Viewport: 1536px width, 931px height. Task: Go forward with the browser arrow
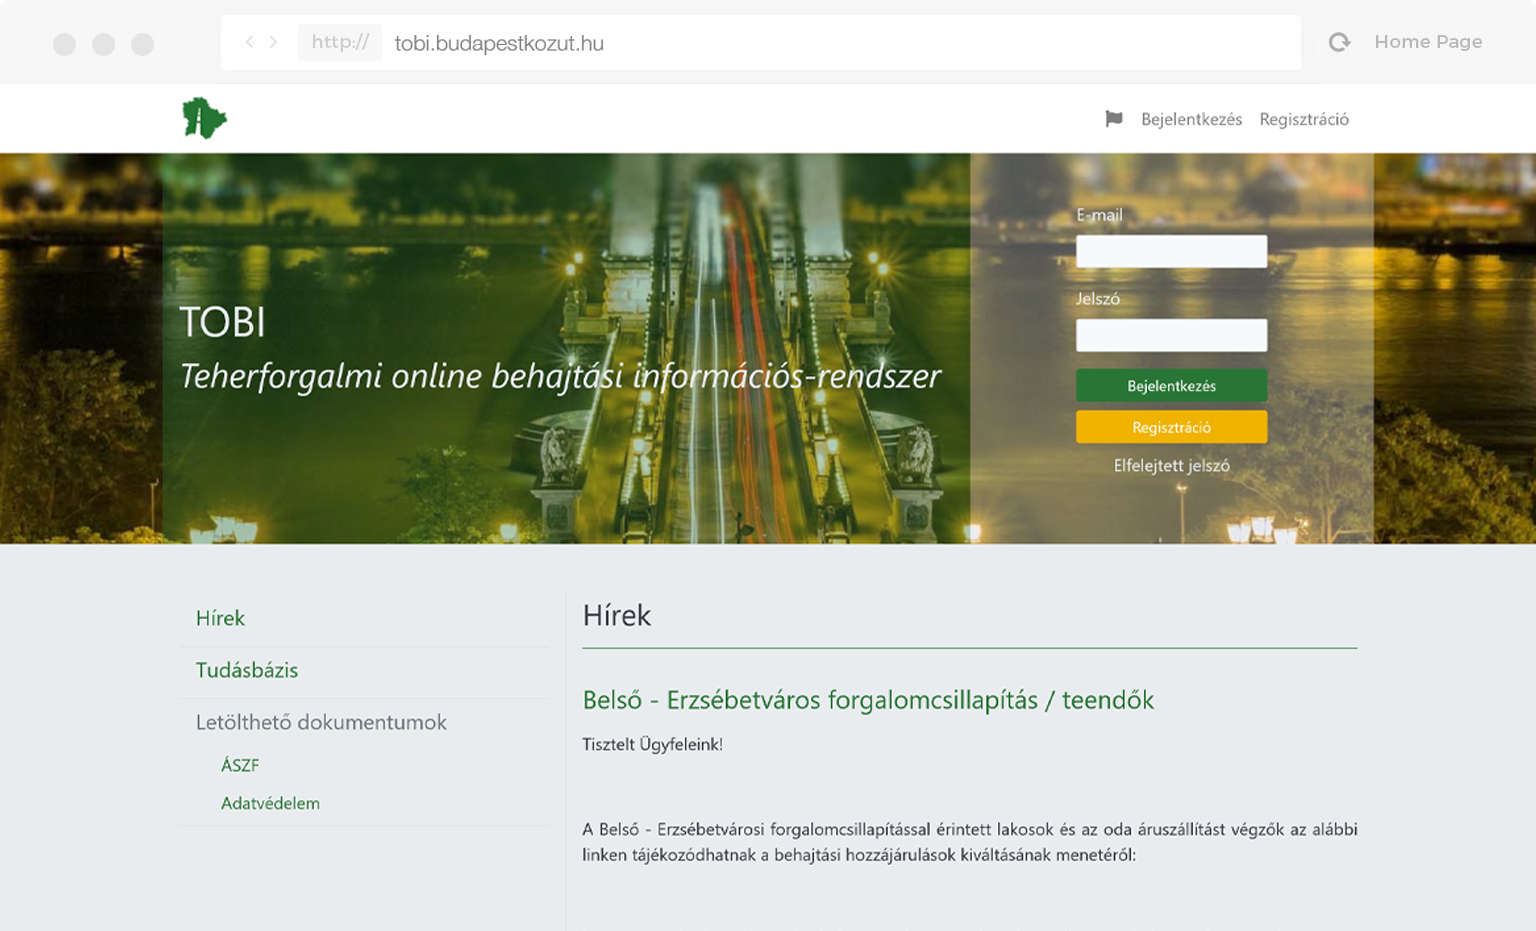tap(273, 42)
